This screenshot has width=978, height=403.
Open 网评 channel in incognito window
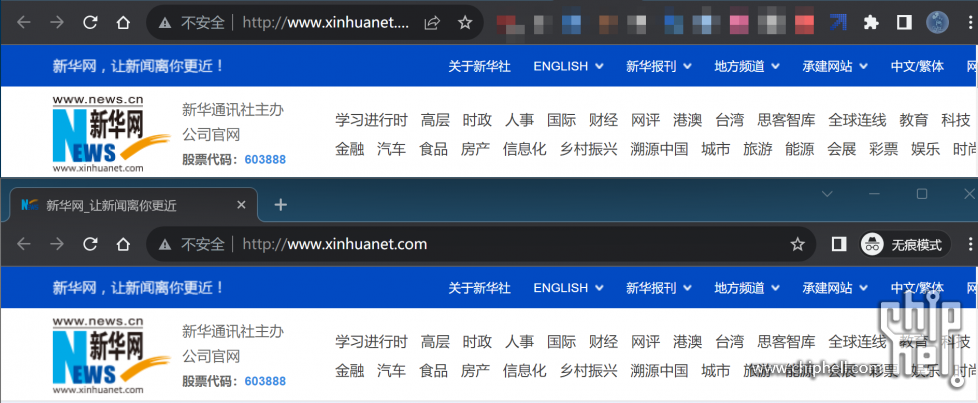646,341
